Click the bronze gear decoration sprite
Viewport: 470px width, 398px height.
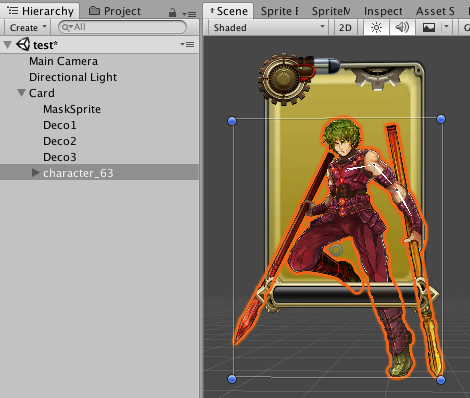283,79
